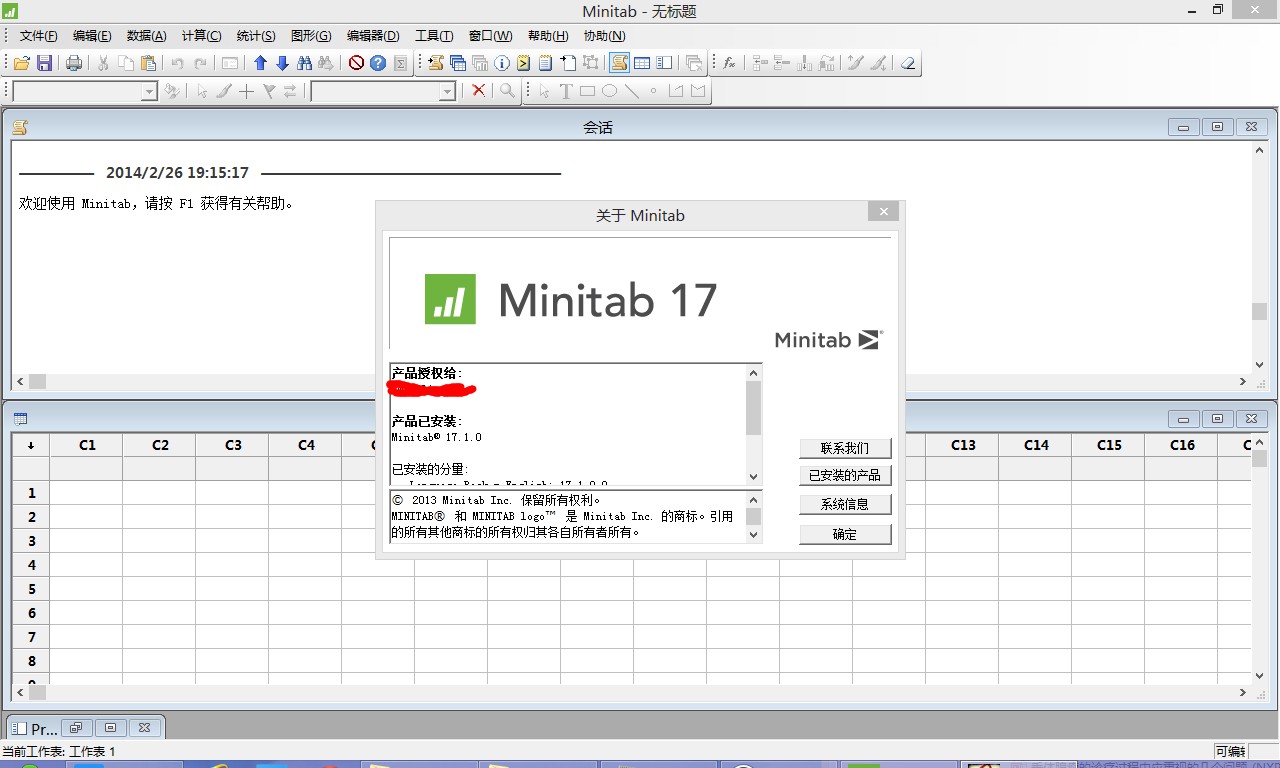
Task: Click the Zoom magnifier icon
Action: (508, 91)
